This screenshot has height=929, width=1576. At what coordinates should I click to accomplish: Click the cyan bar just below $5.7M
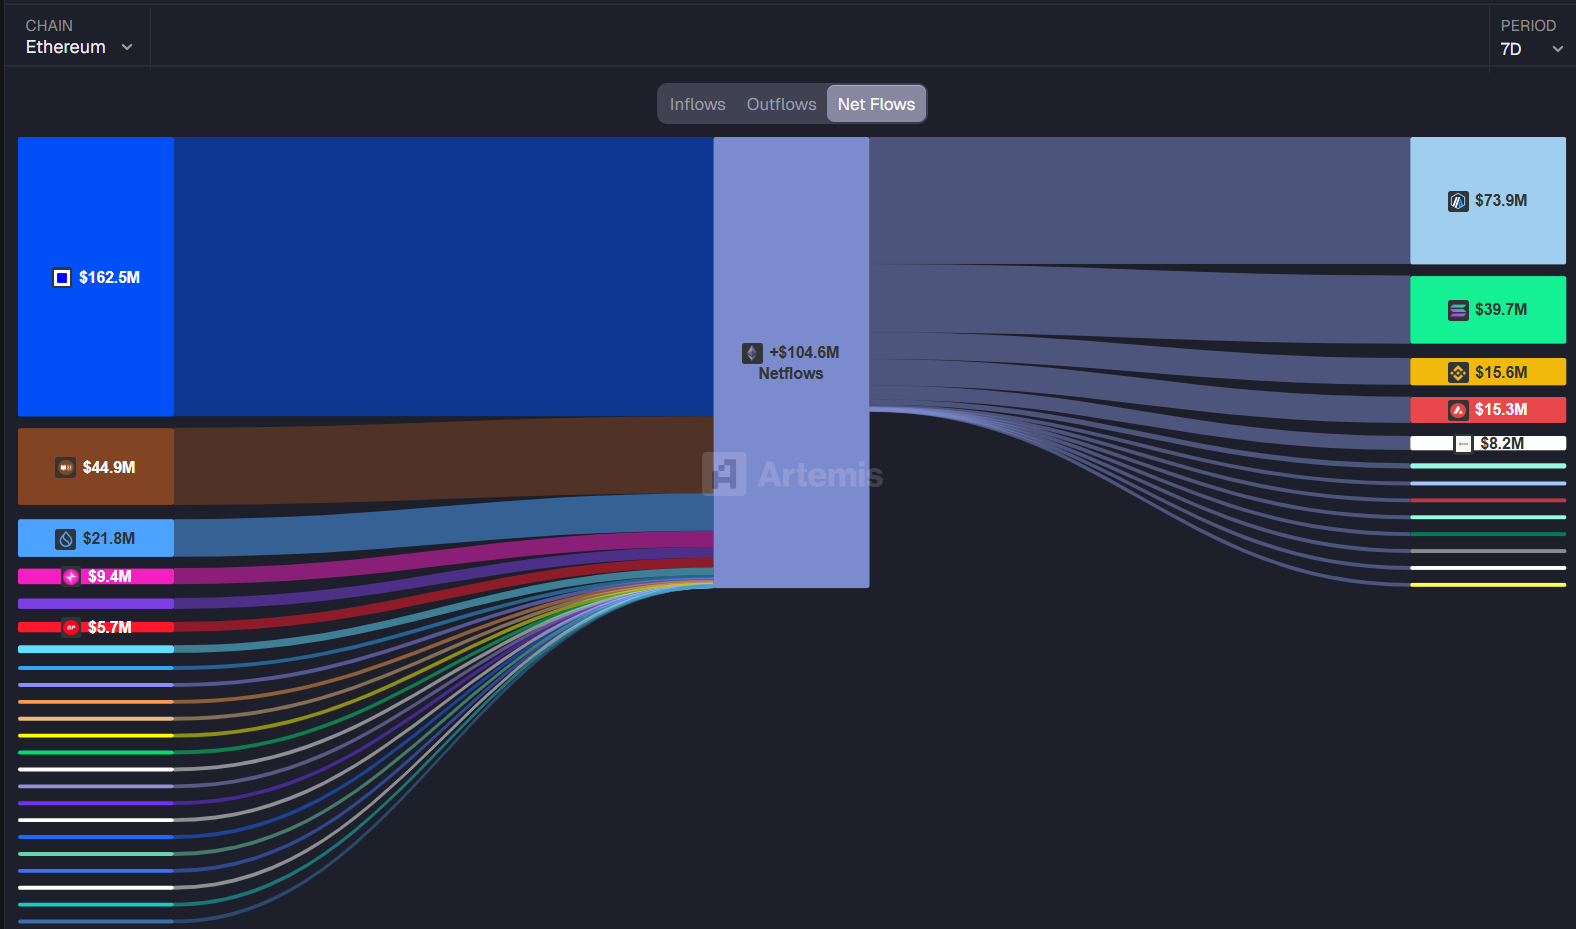click(96, 649)
